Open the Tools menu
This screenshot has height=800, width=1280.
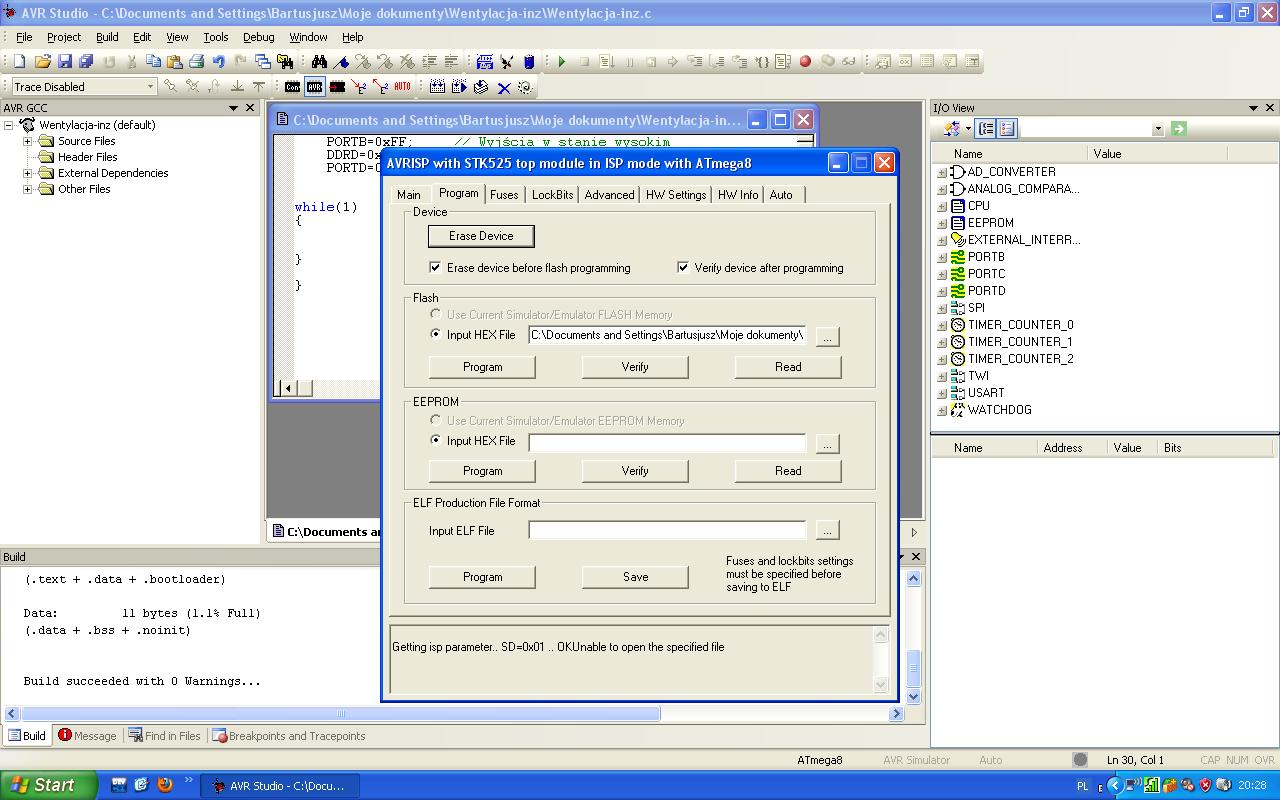(216, 37)
